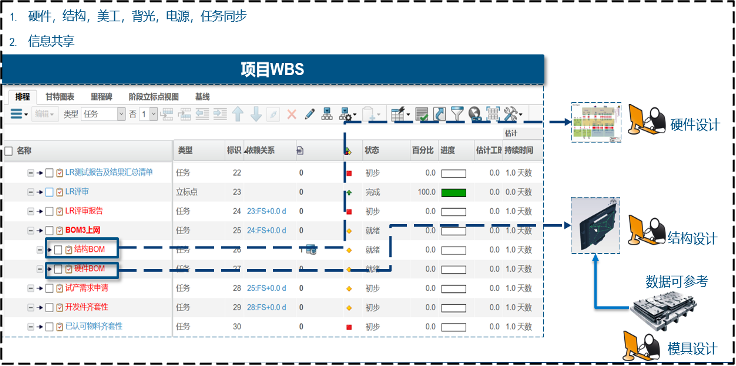The width and height of the screenshot is (736, 366).
Task: Click the pencil edit icon
Action: click(x=309, y=114)
